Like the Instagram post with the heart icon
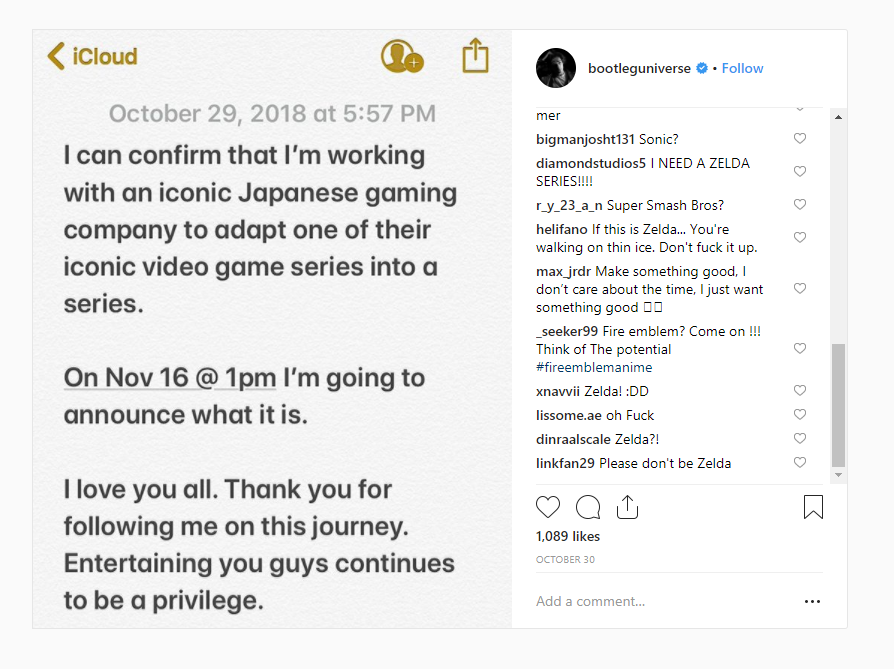 tap(548, 507)
